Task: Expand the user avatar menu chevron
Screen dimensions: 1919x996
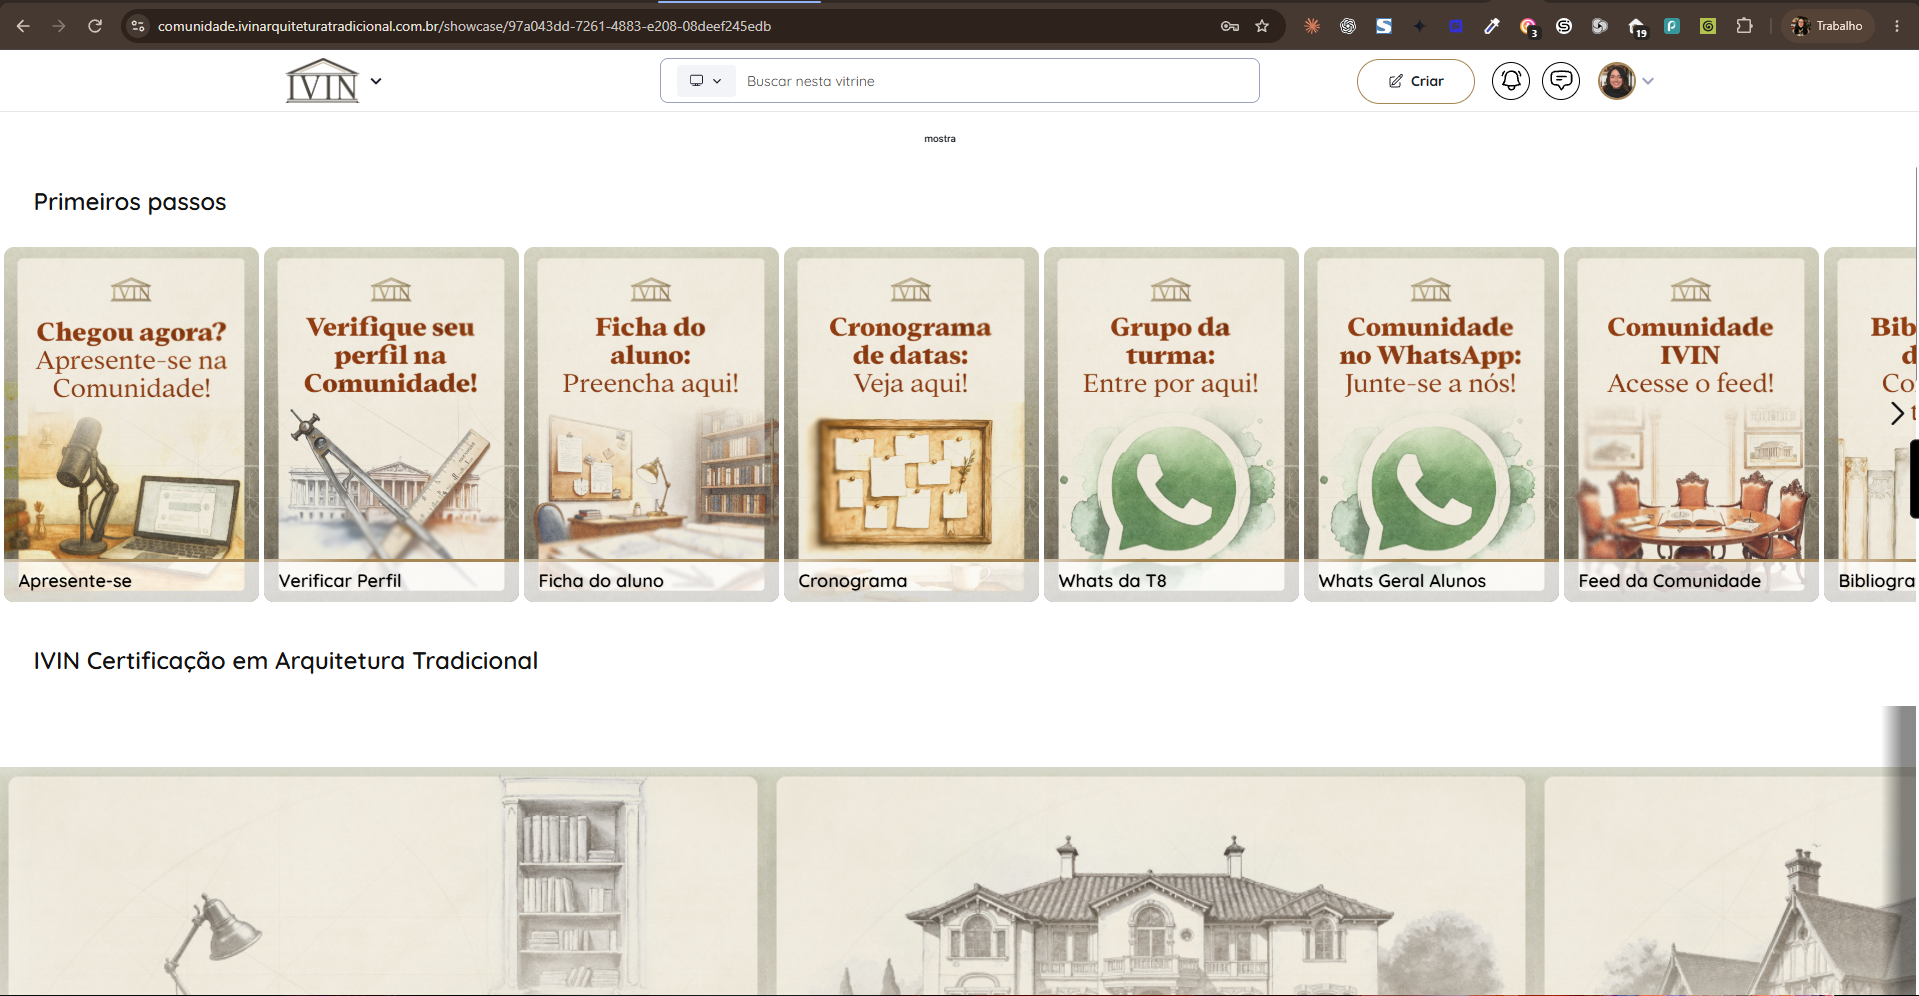Action: tap(1648, 81)
